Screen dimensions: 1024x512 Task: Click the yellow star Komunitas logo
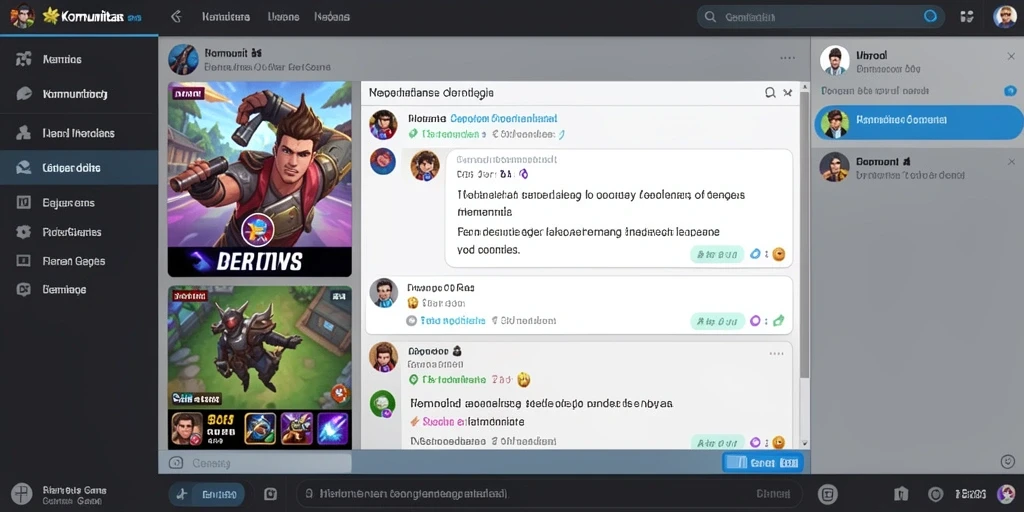tap(50, 16)
